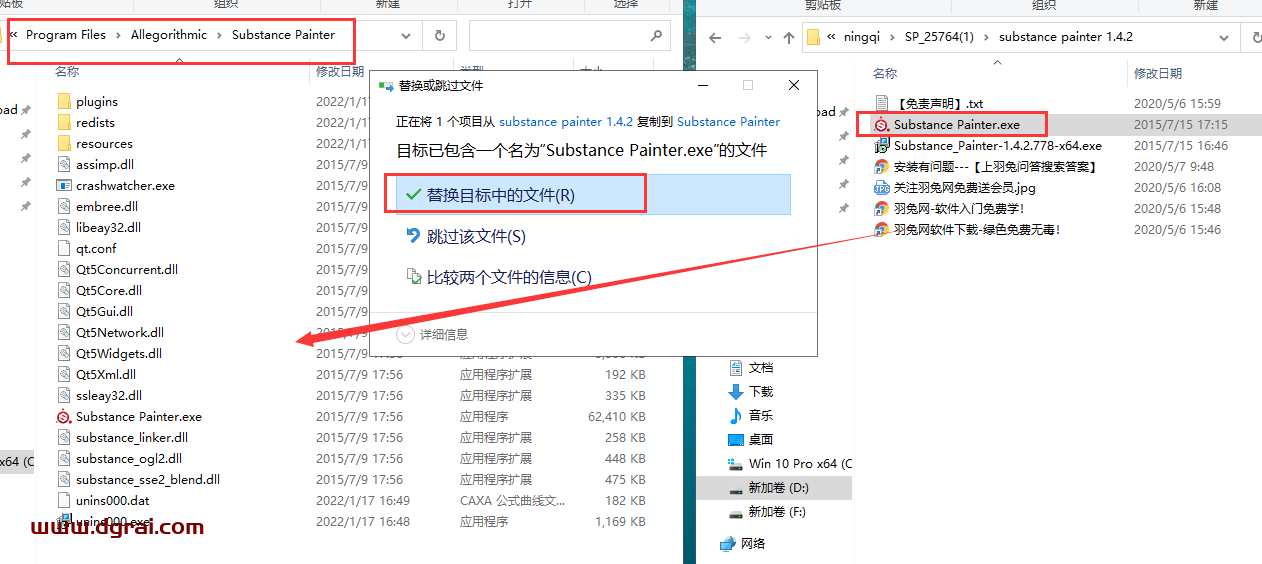Select assimp.dll file icon
The image size is (1262, 564).
click(x=65, y=164)
